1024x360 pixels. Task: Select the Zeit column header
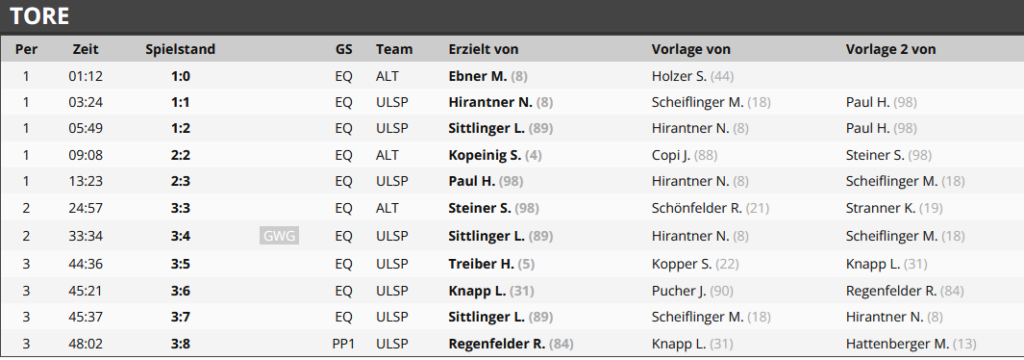[x=86, y=49]
